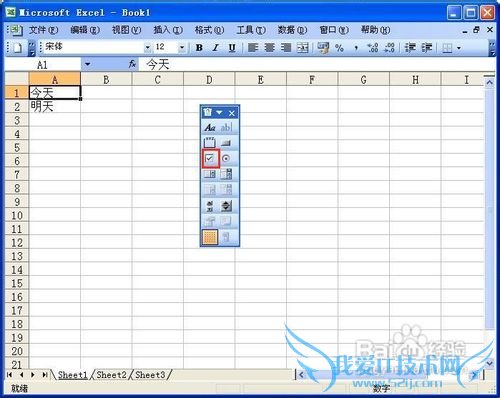Click the Borders icon
The image size is (500, 398).
[447, 48]
